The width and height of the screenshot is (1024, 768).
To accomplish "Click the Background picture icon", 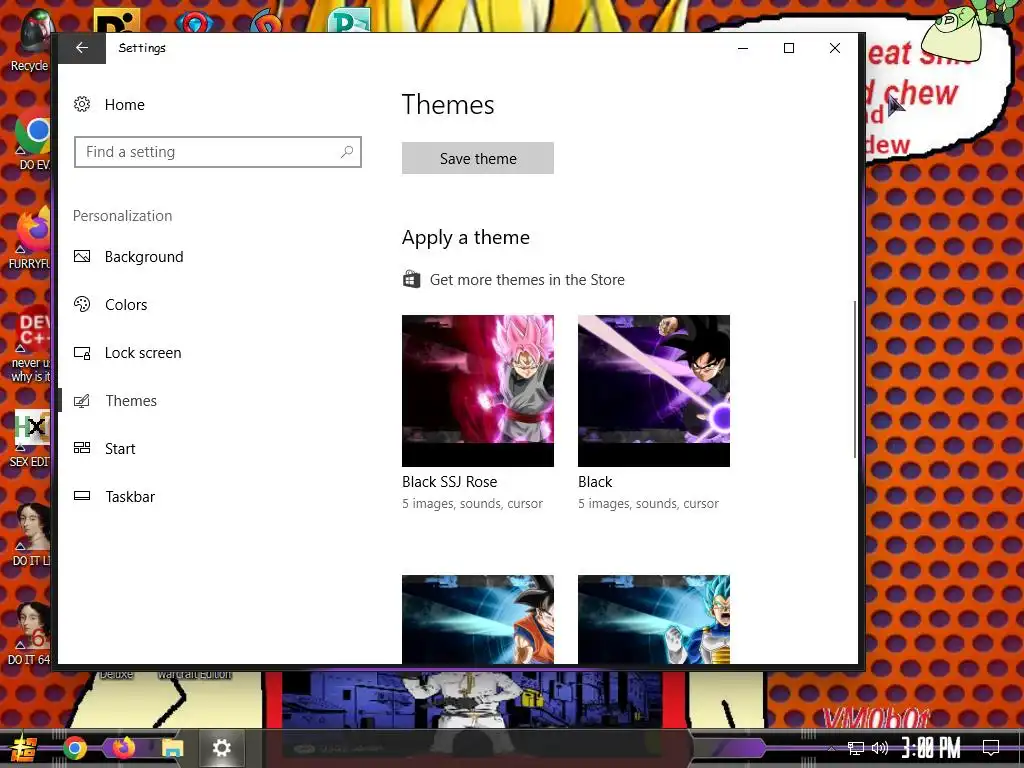I will coord(82,257).
